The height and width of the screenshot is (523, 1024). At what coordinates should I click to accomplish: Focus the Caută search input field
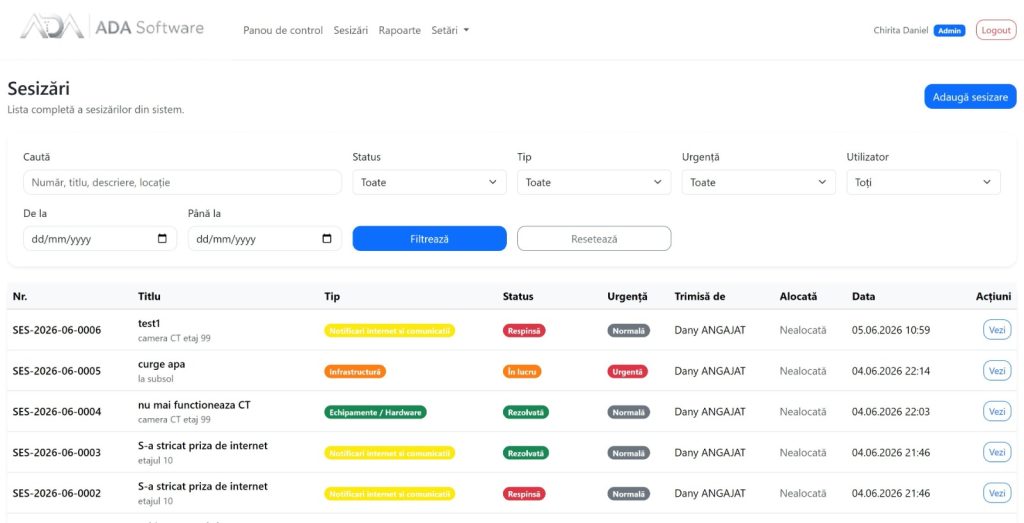coord(182,183)
